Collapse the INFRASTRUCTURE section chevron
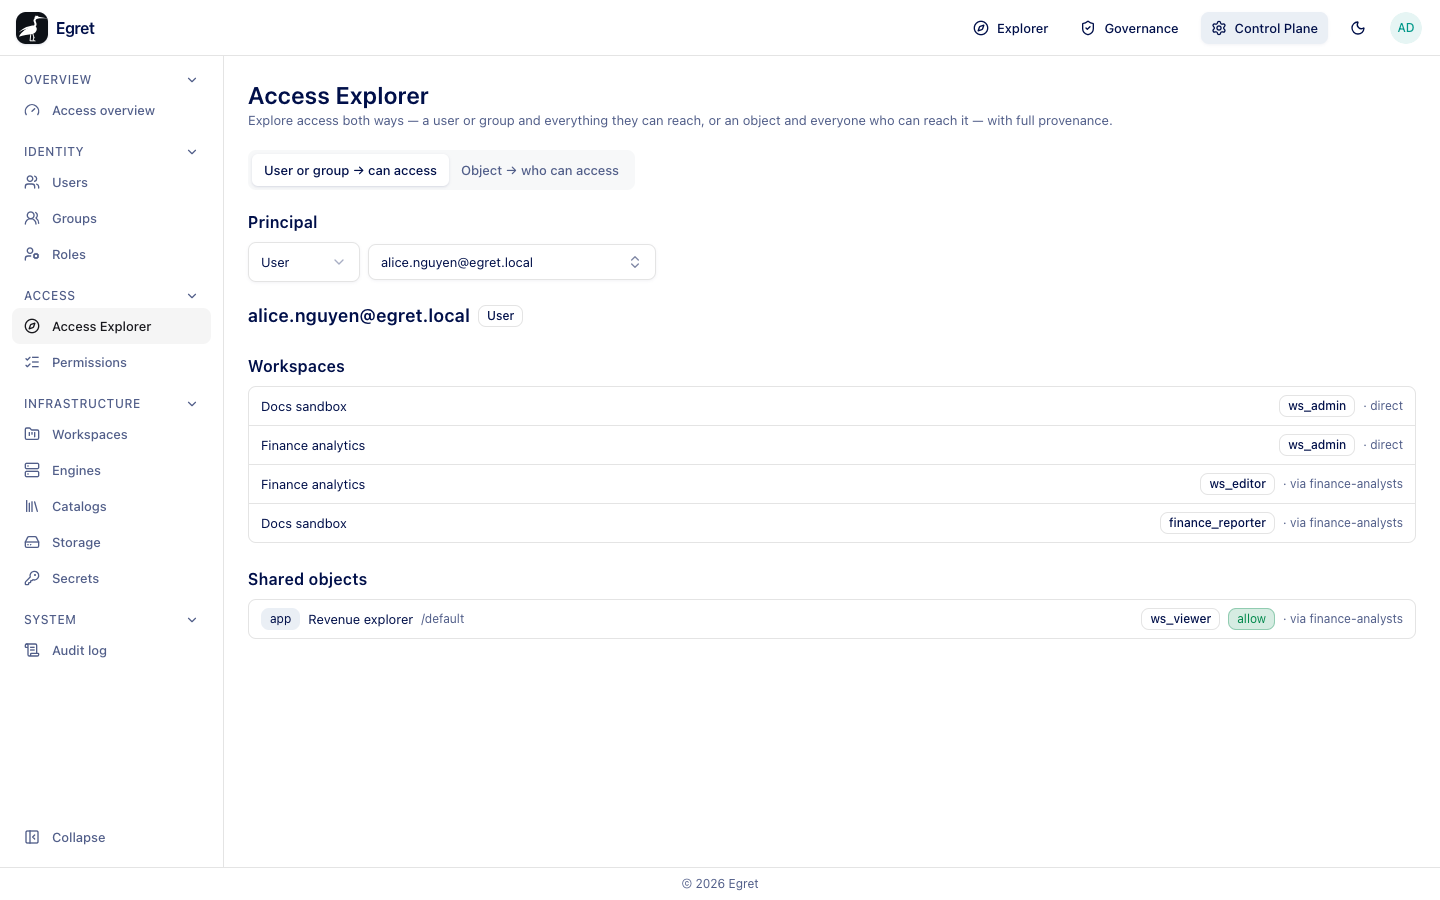1440x900 pixels. click(x=192, y=404)
